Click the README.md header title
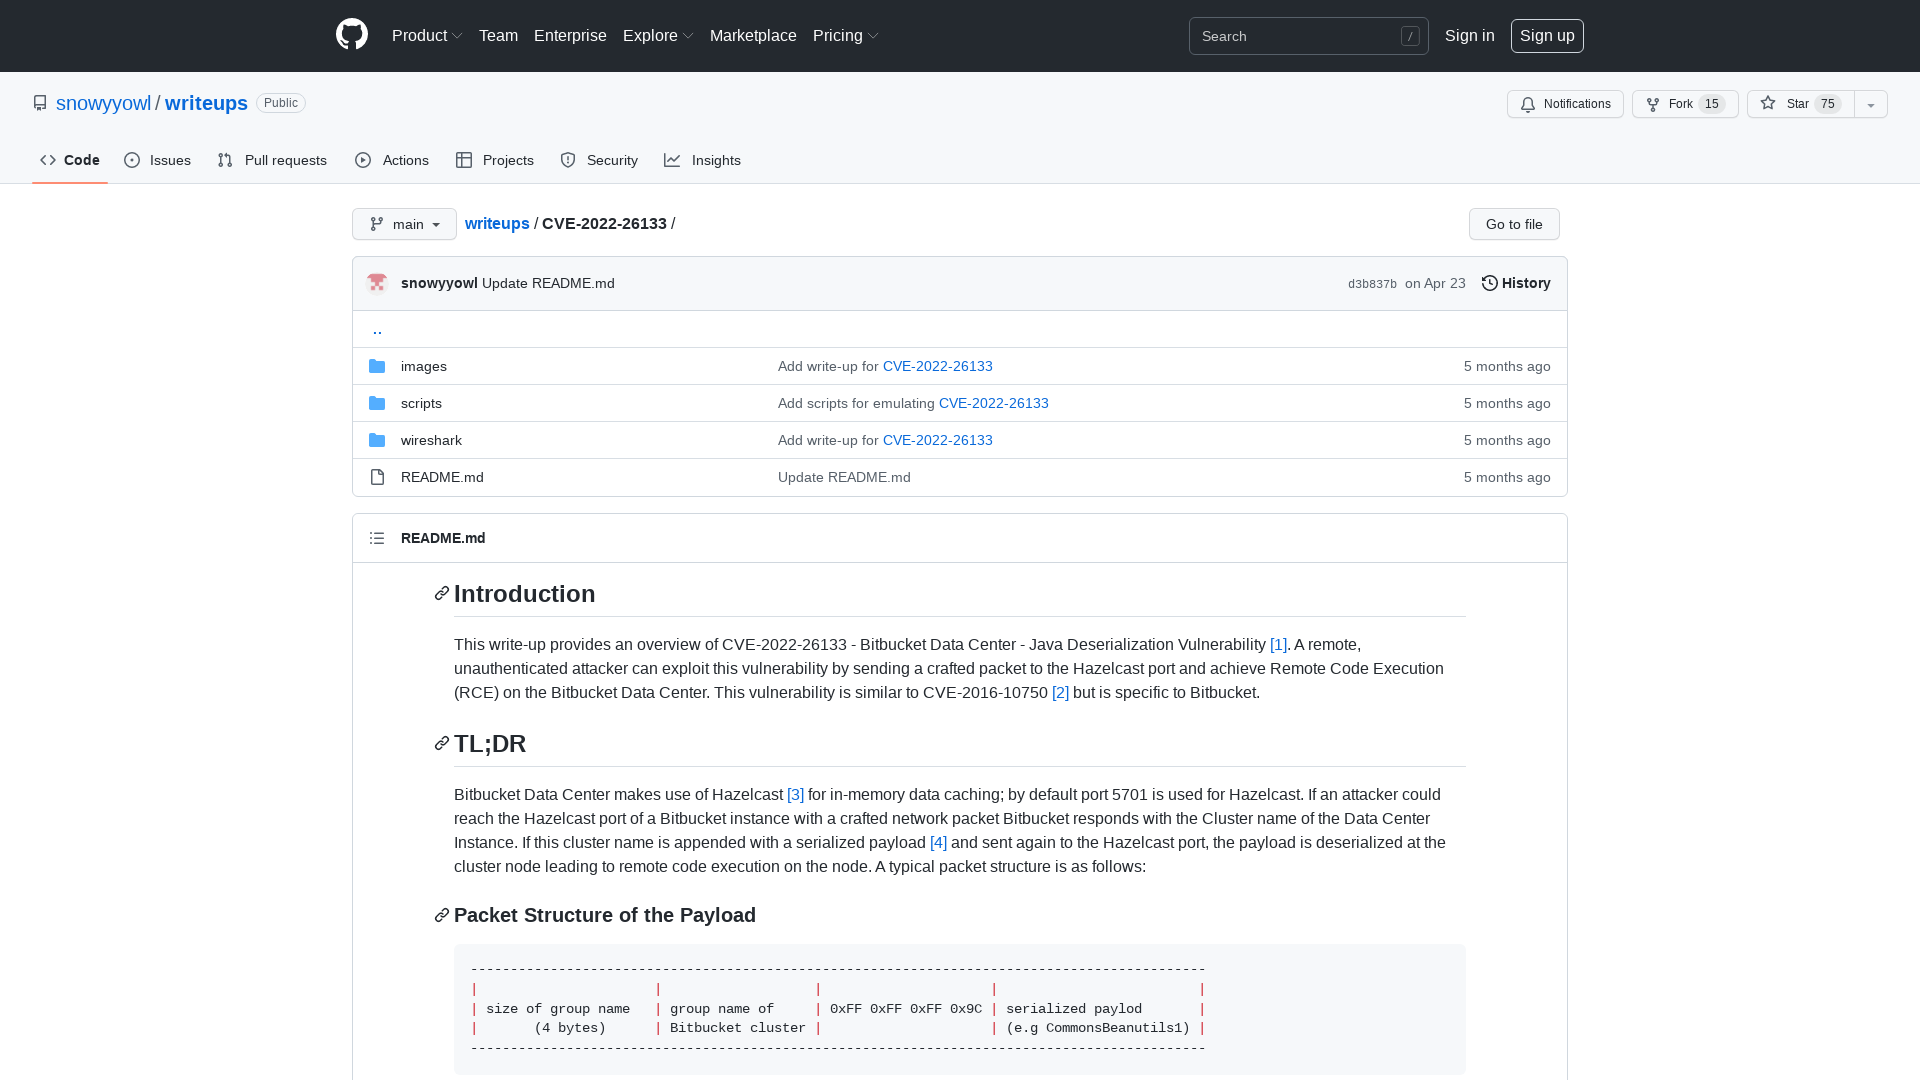This screenshot has width=1920, height=1080. click(443, 538)
